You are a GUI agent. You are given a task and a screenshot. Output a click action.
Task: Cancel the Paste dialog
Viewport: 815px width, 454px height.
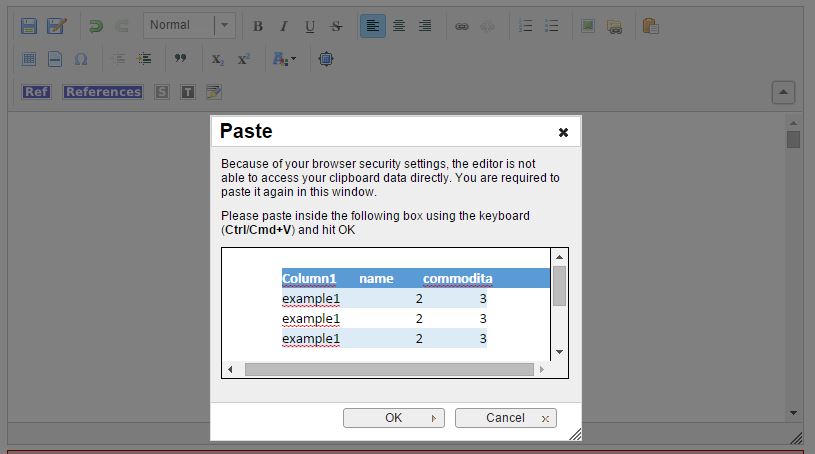click(x=505, y=418)
